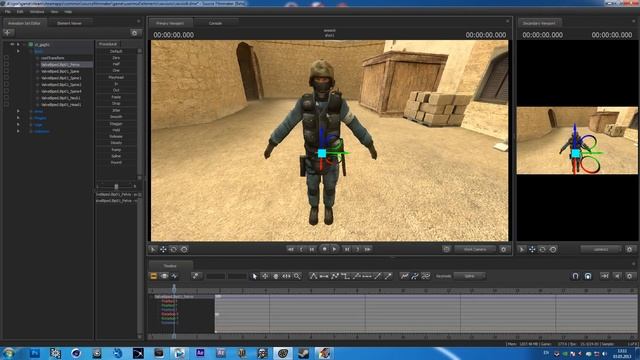Pick move manipulator under primary viewport
The width and height of the screenshot is (640, 360).
(x=163, y=249)
